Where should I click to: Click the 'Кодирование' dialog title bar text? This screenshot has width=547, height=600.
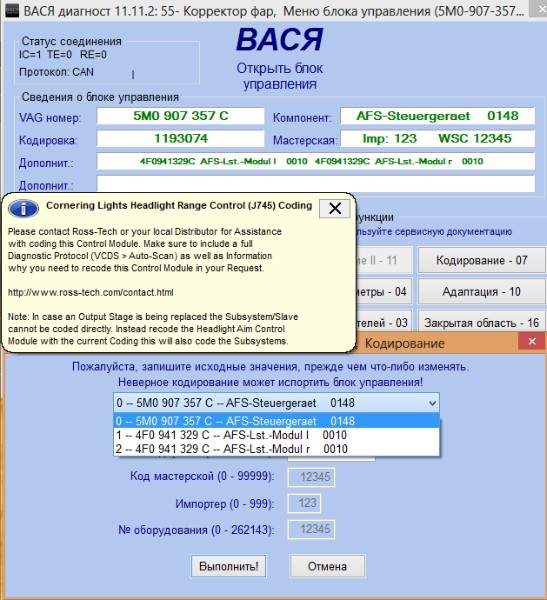point(405,343)
